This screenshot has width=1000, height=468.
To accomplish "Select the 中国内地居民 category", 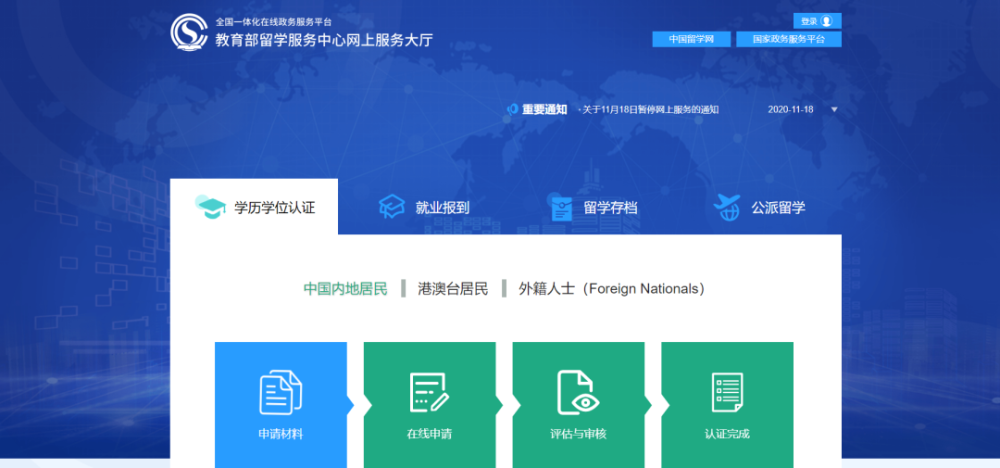I will pyautogui.click(x=345, y=289).
